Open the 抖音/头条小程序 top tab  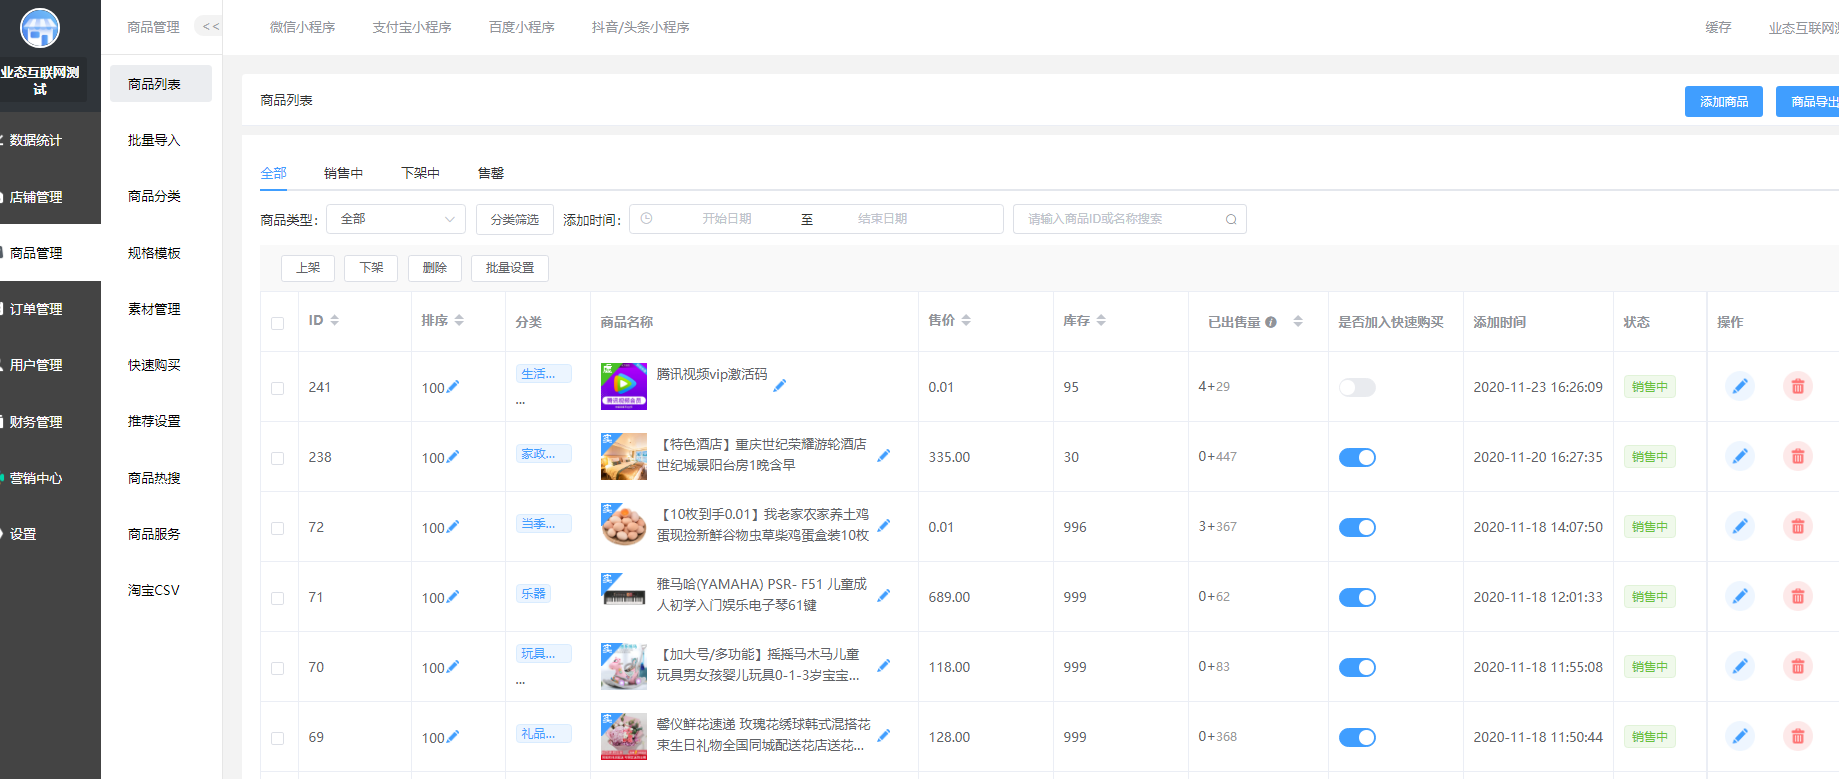640,27
